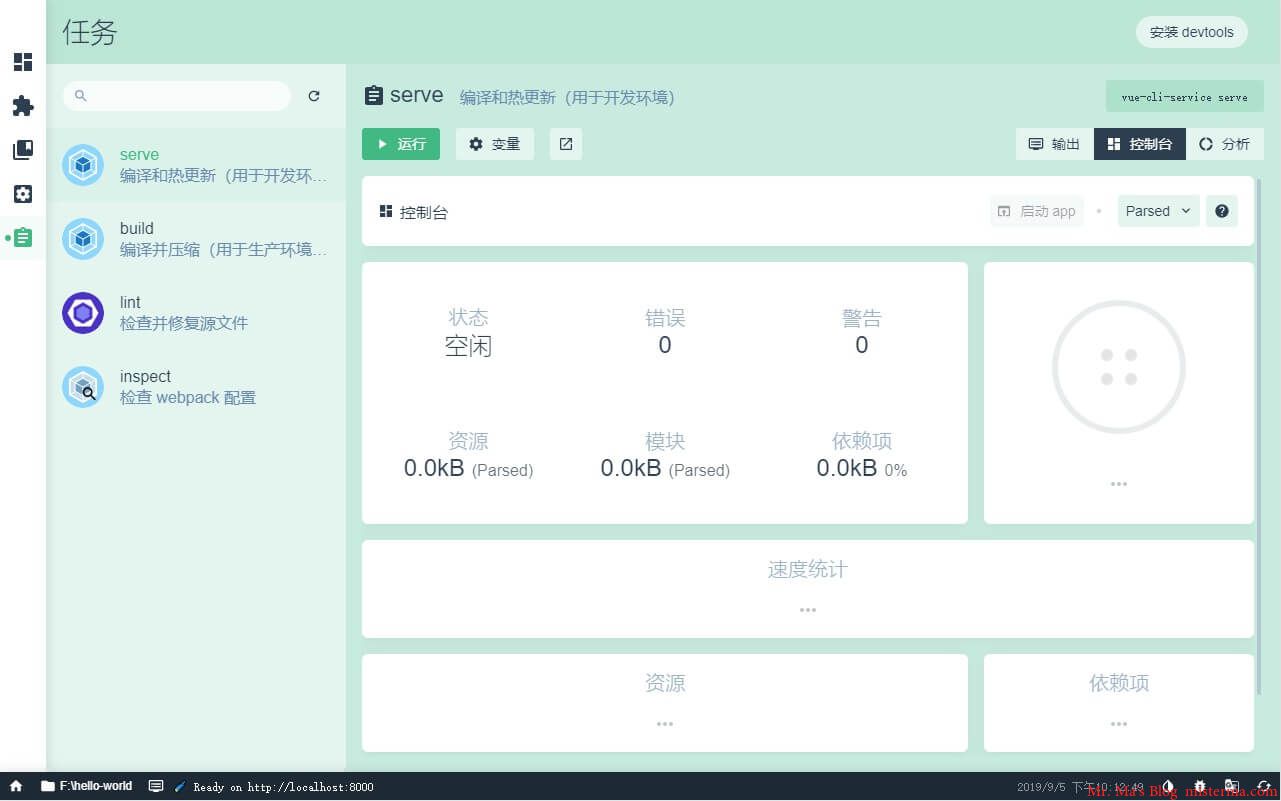Select the serve task in the list

coord(196,165)
